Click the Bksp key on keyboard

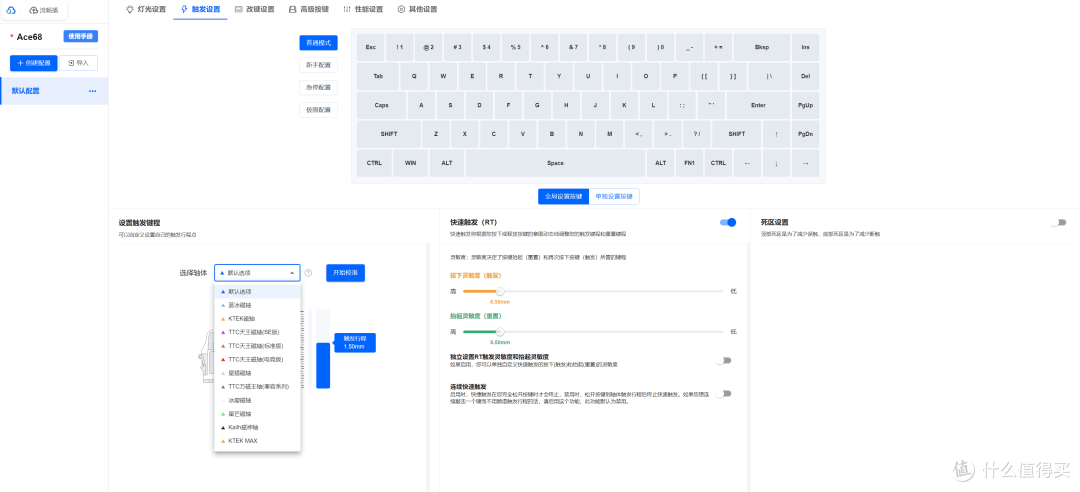761,48
